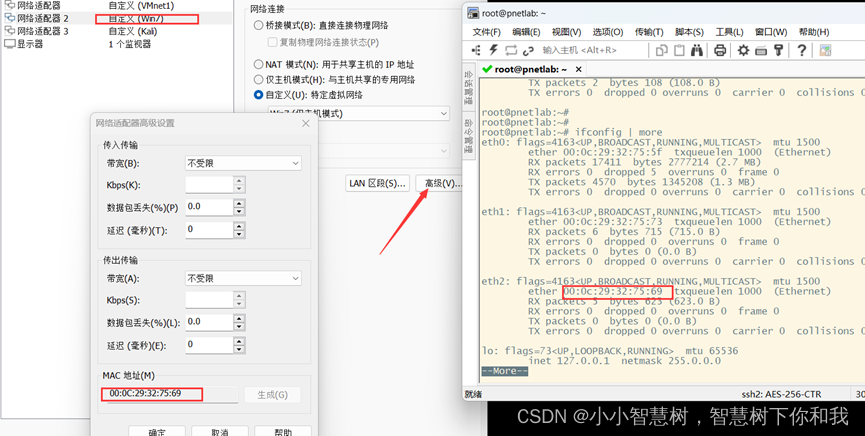
Task: Select the 网络适配器 3 device row
Action: (116, 31)
